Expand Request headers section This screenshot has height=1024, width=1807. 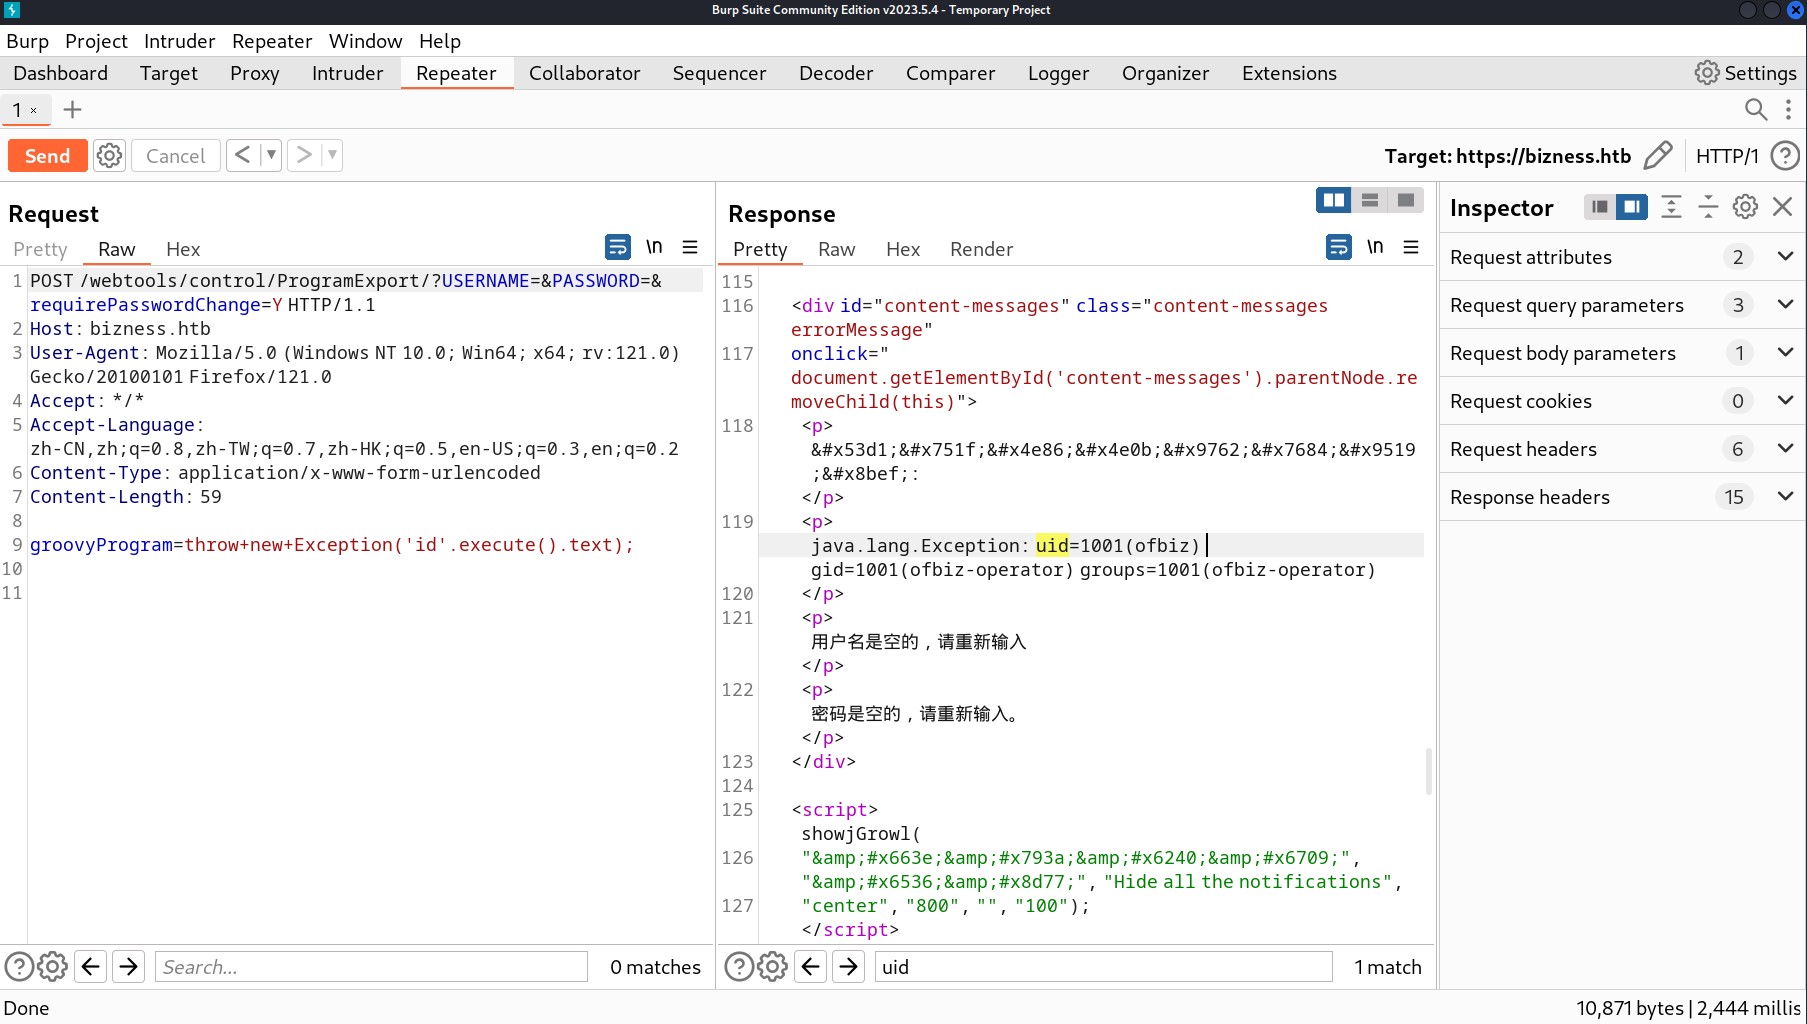(1785, 449)
